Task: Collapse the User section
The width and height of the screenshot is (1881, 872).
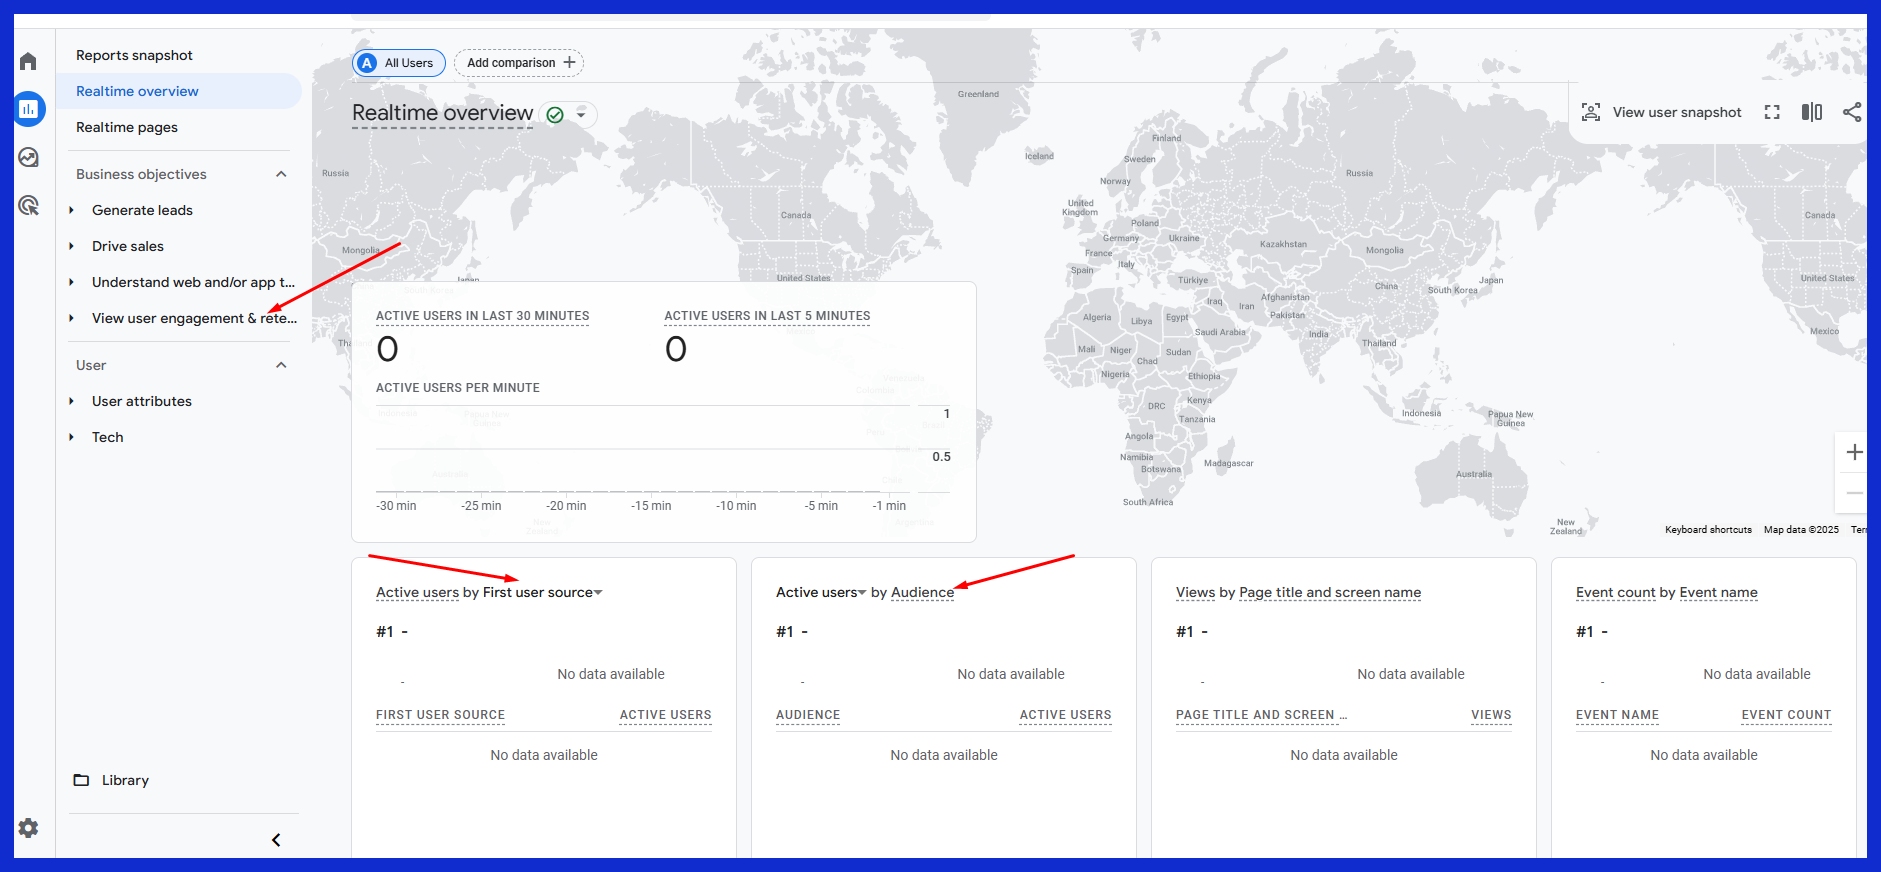Action: point(281,365)
